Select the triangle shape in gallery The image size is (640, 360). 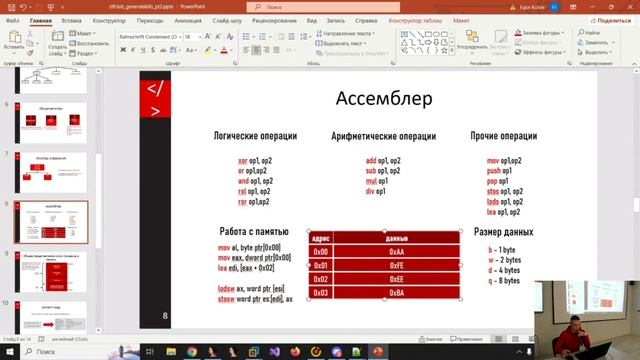[x=404, y=42]
